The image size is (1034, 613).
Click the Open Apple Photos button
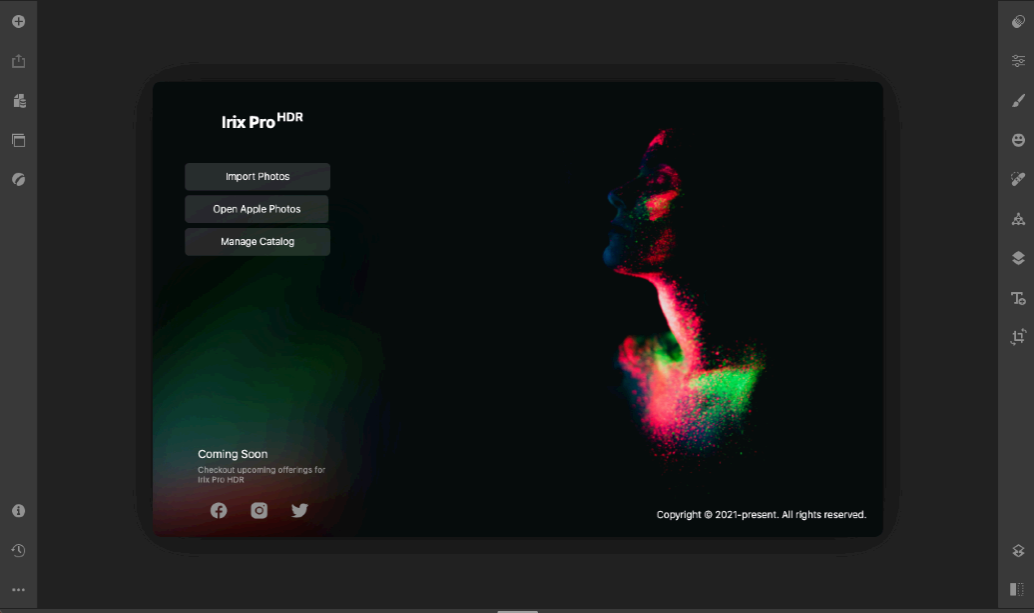257,209
